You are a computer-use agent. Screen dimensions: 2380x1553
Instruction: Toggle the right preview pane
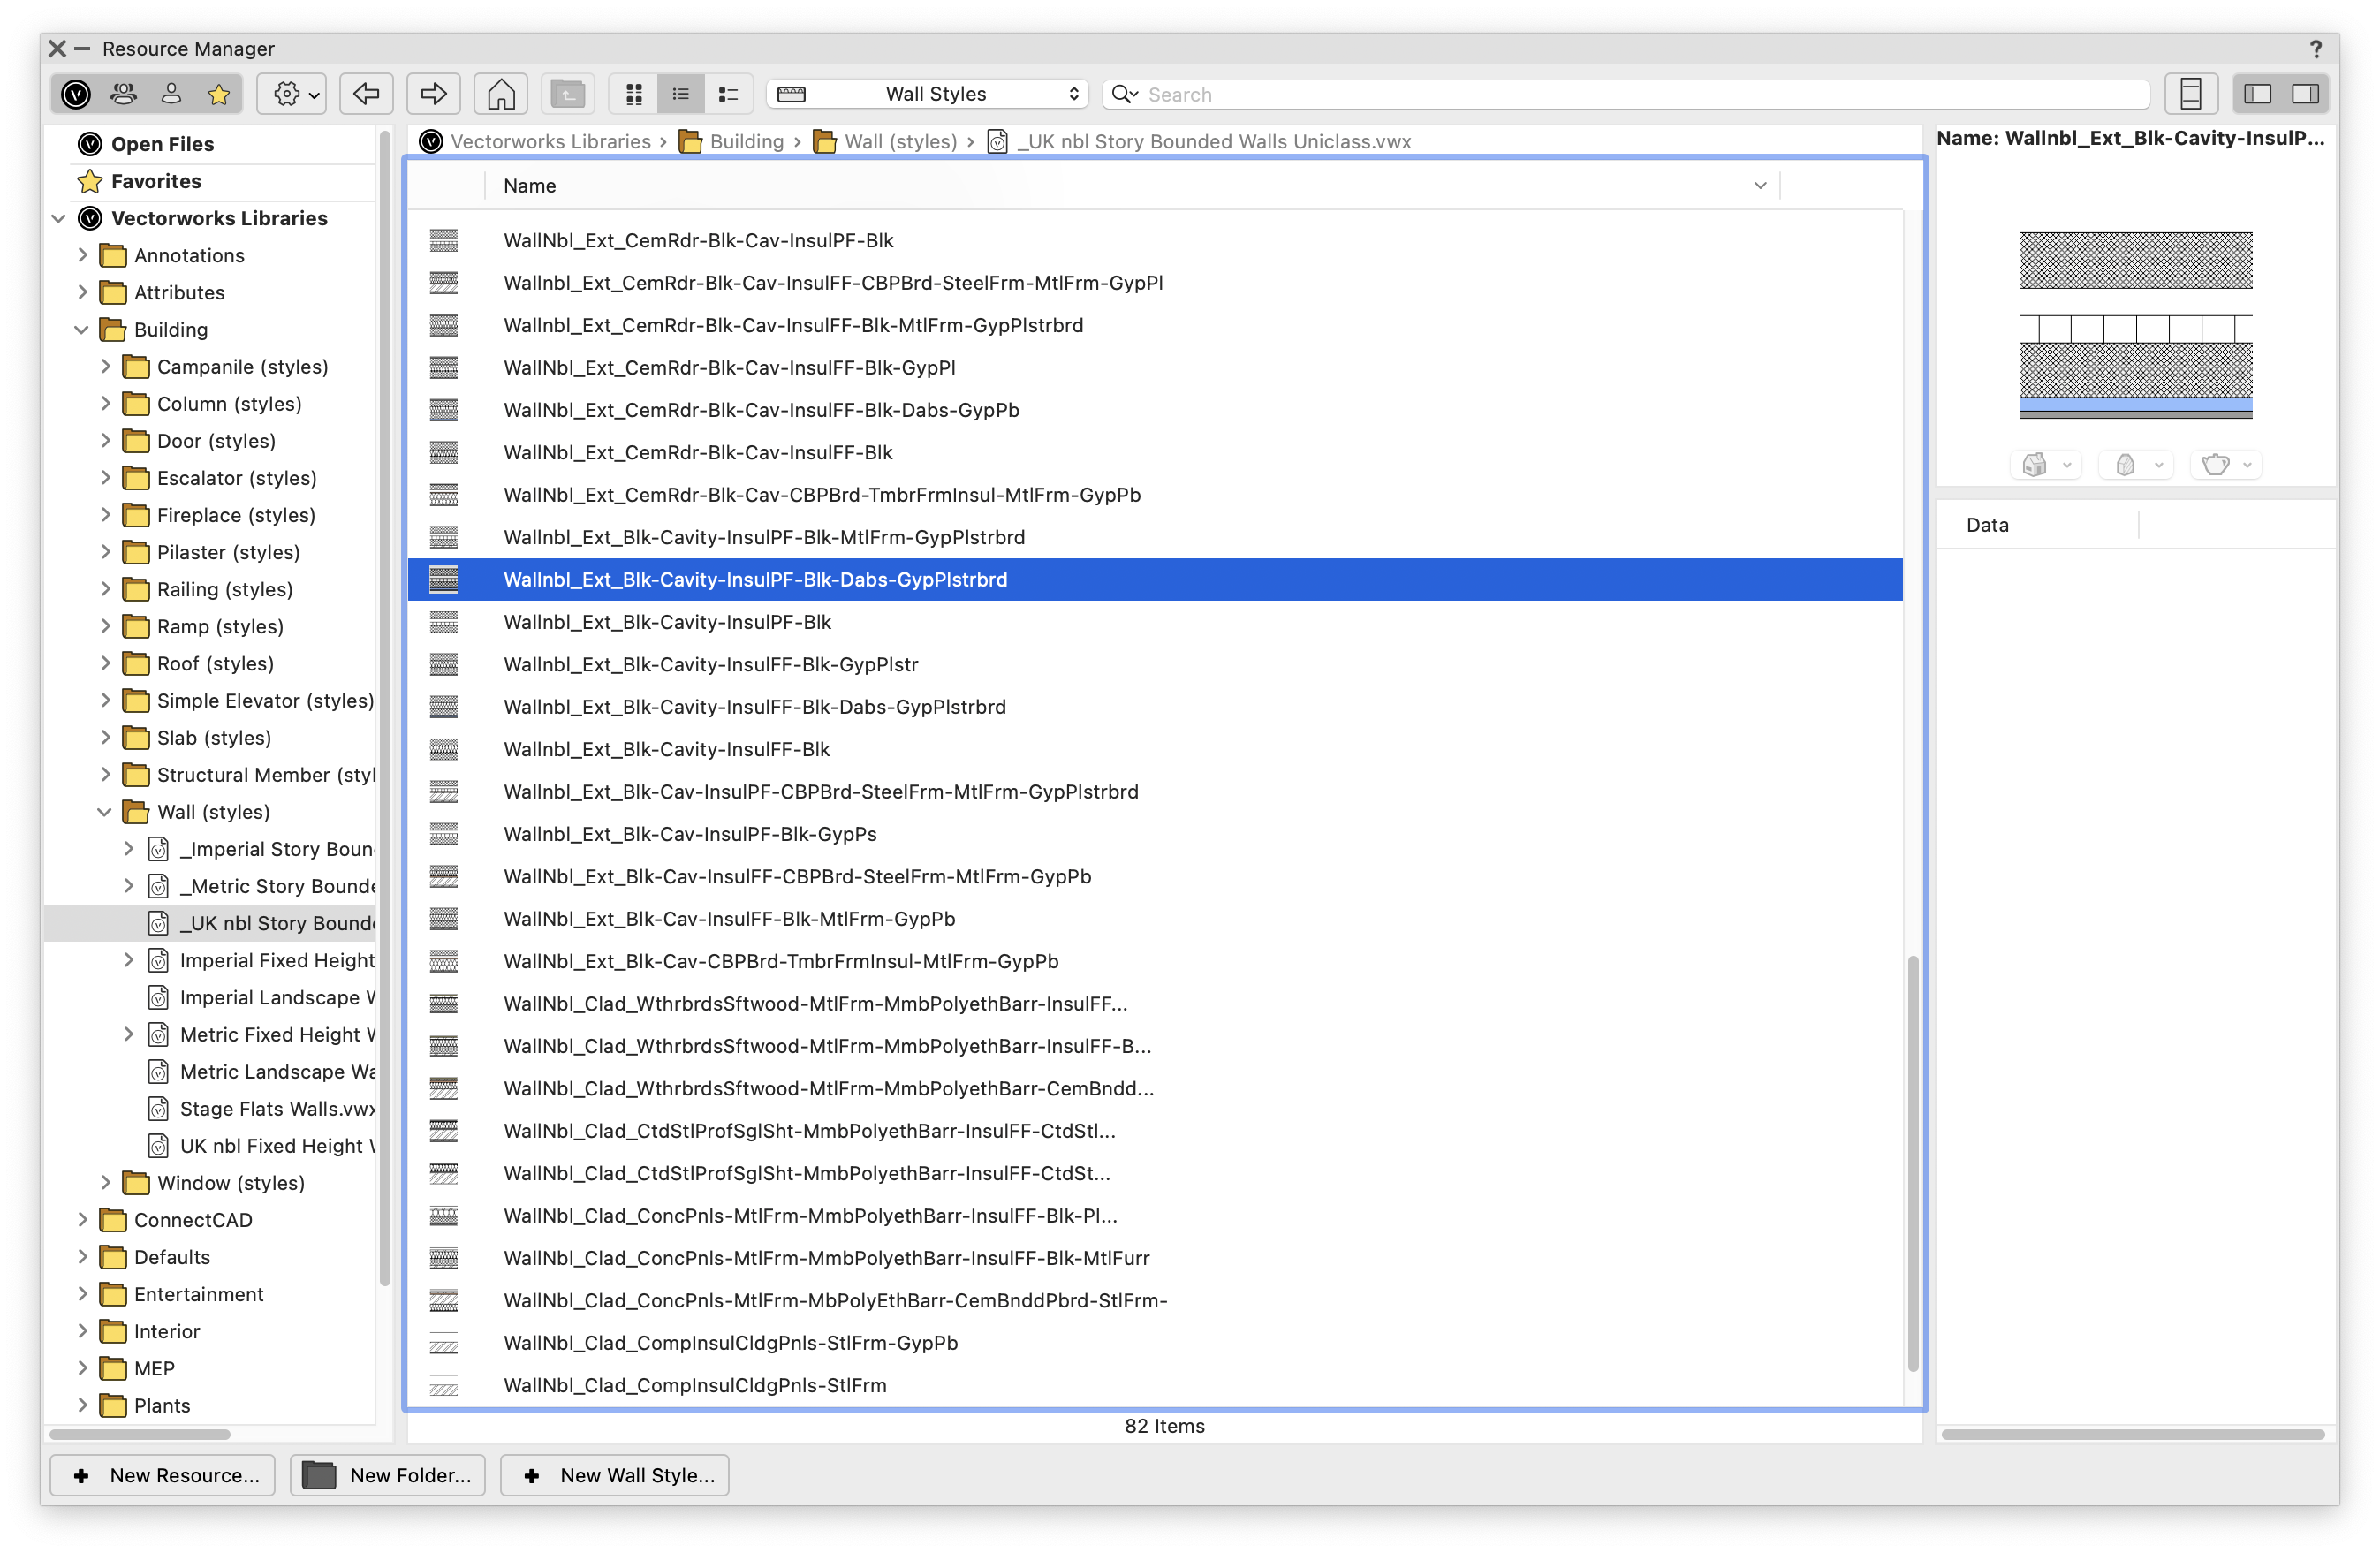click(x=2306, y=94)
